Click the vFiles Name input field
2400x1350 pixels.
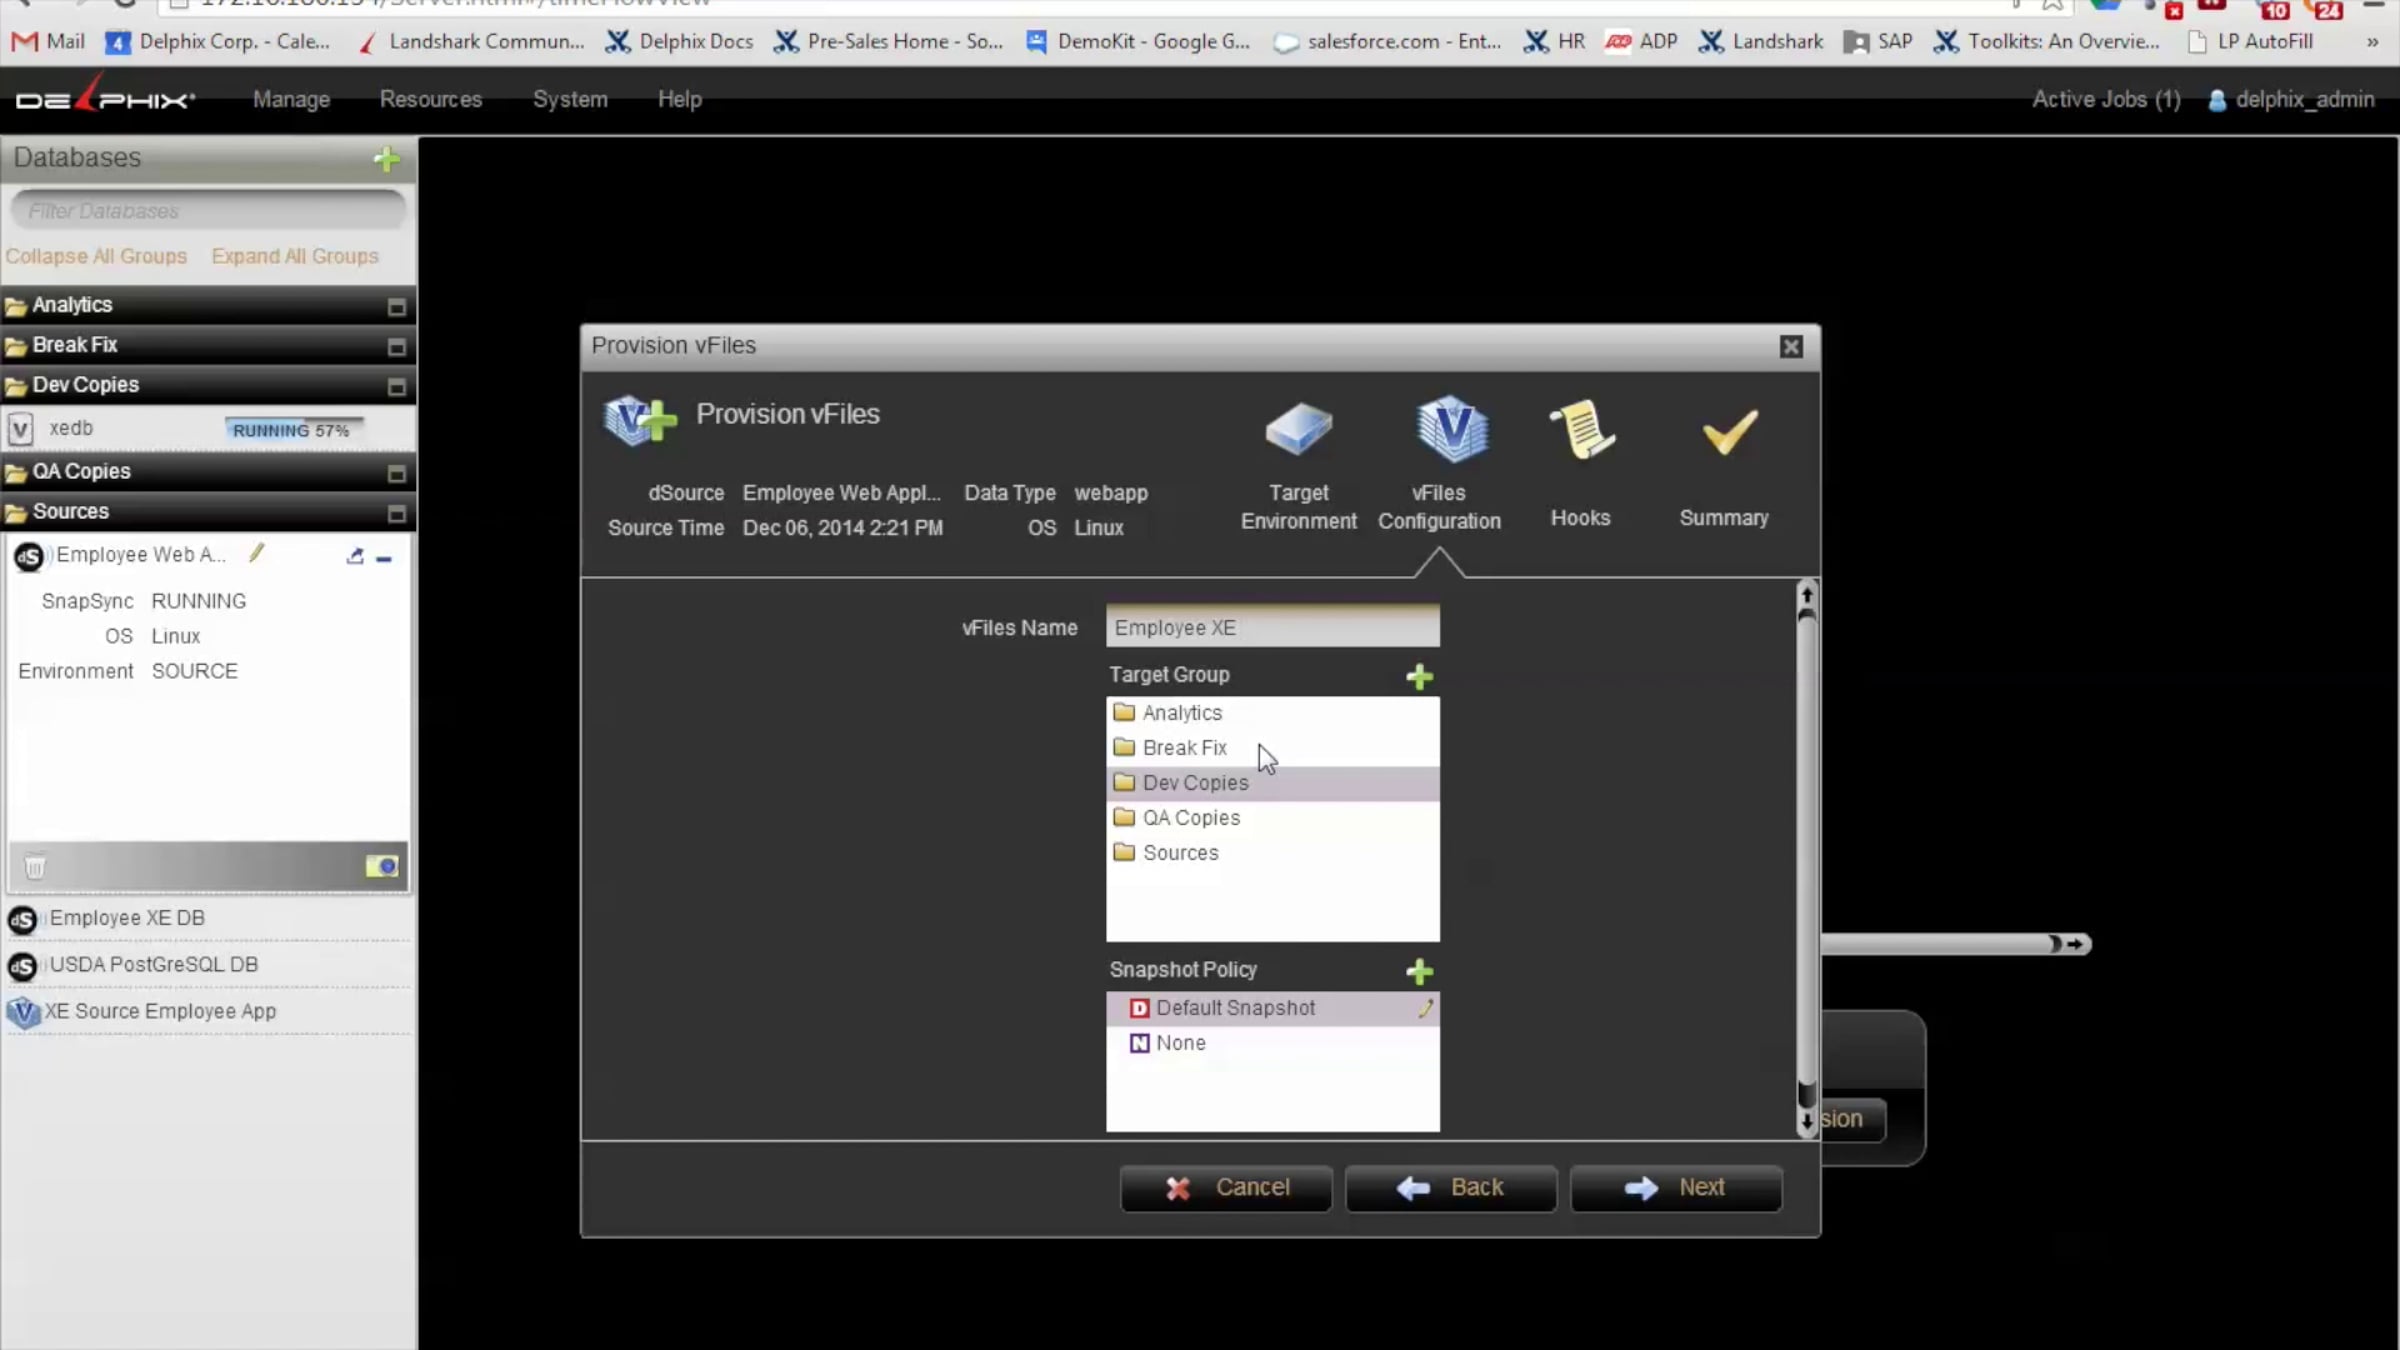pyautogui.click(x=1273, y=627)
